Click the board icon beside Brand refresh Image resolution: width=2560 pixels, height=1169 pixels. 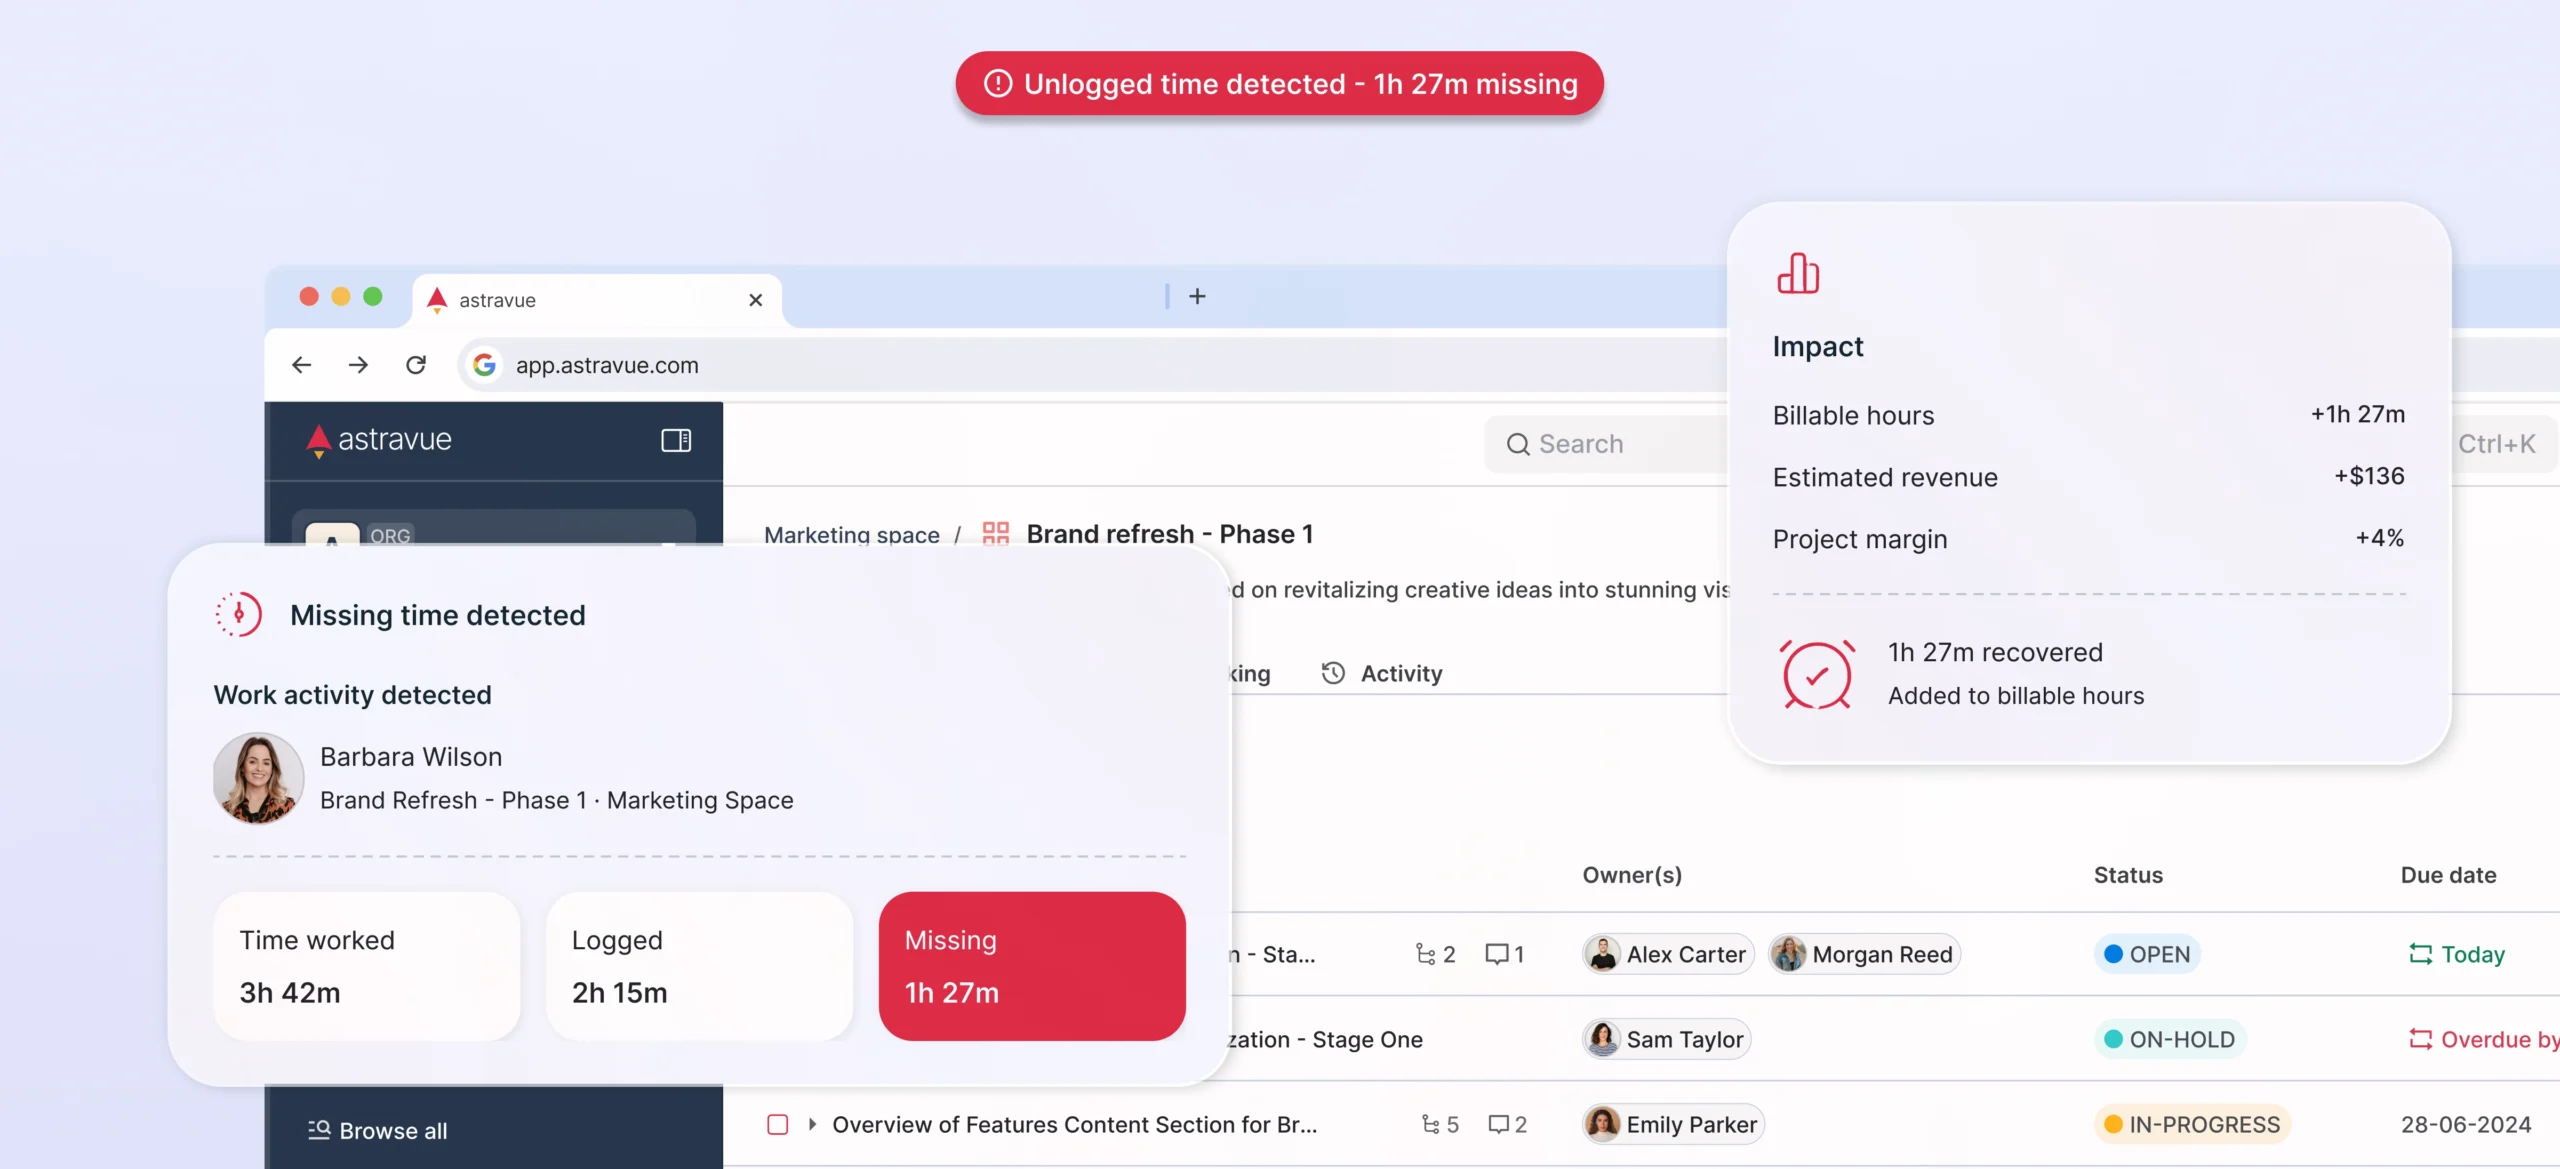(x=996, y=534)
